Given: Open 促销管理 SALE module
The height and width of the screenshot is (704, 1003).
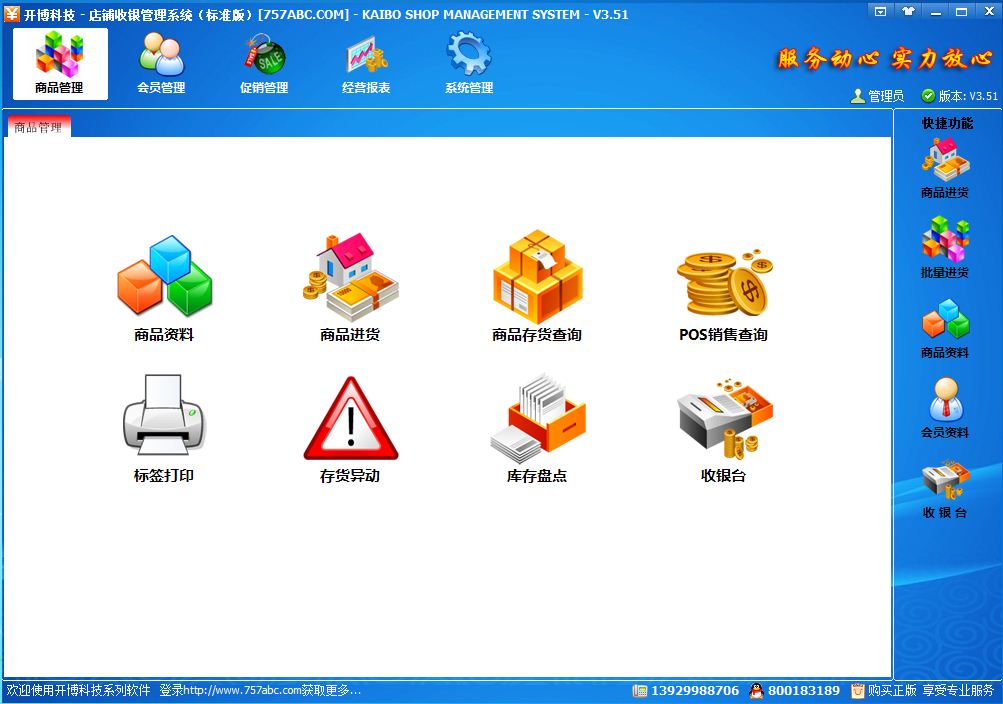Looking at the screenshot, I should [264, 64].
